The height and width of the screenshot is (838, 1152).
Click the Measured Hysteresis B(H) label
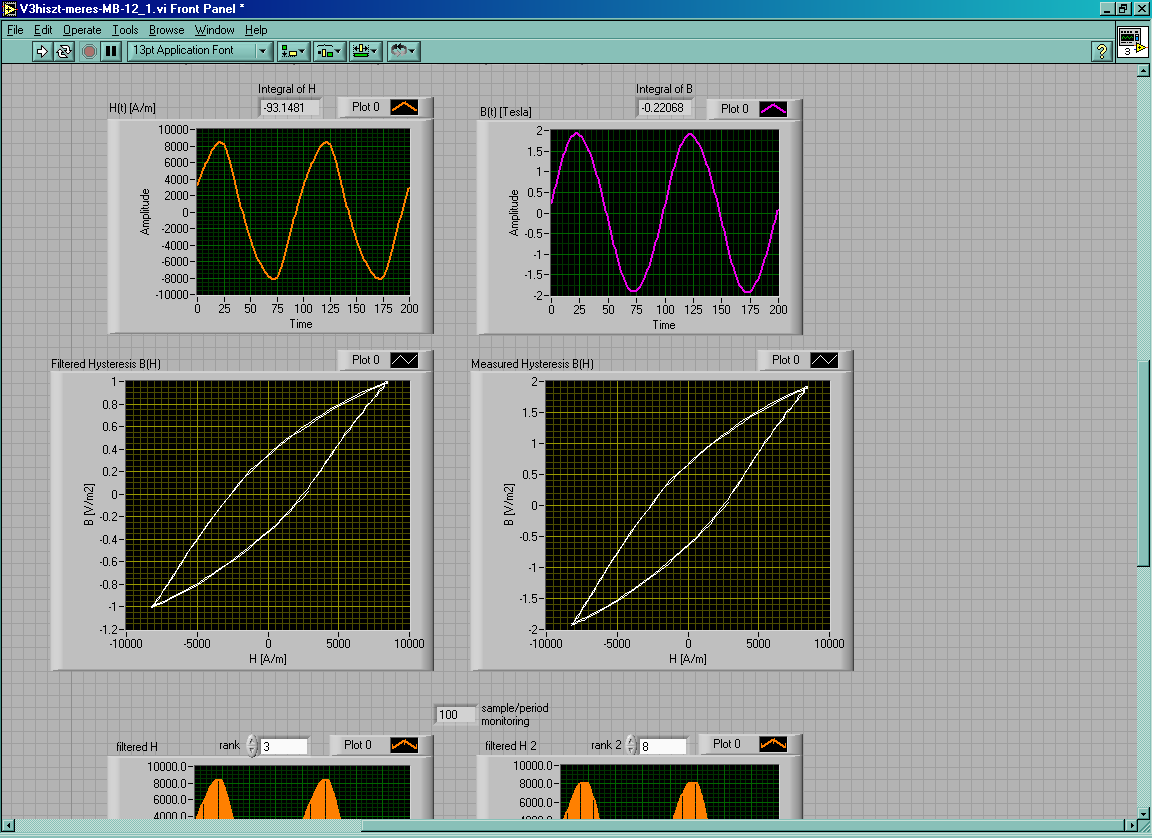pyautogui.click(x=532, y=364)
